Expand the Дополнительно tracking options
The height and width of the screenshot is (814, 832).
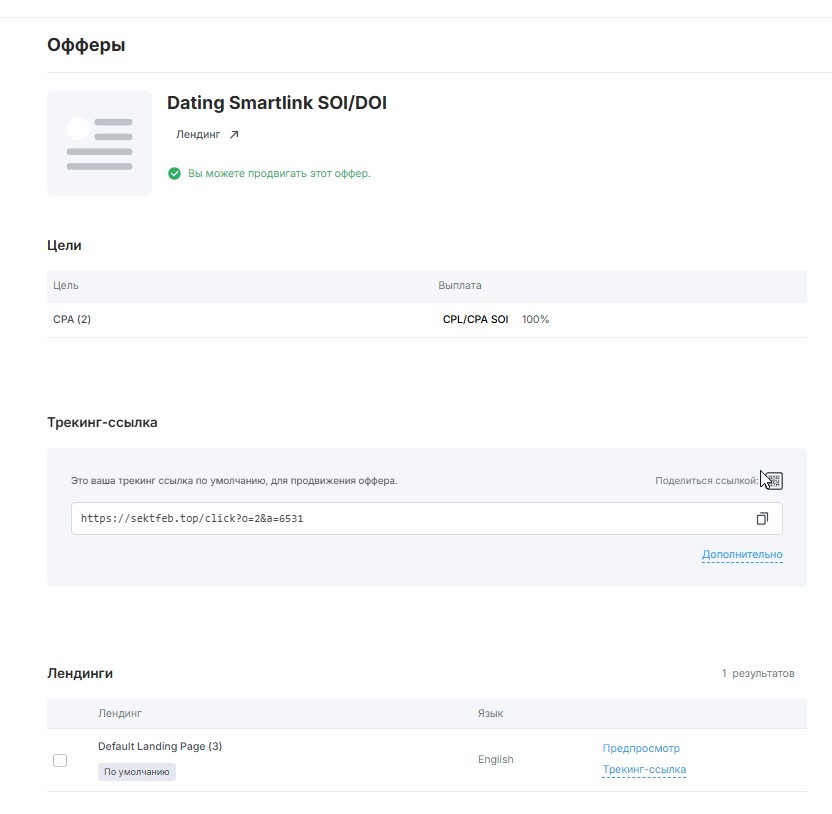point(742,555)
